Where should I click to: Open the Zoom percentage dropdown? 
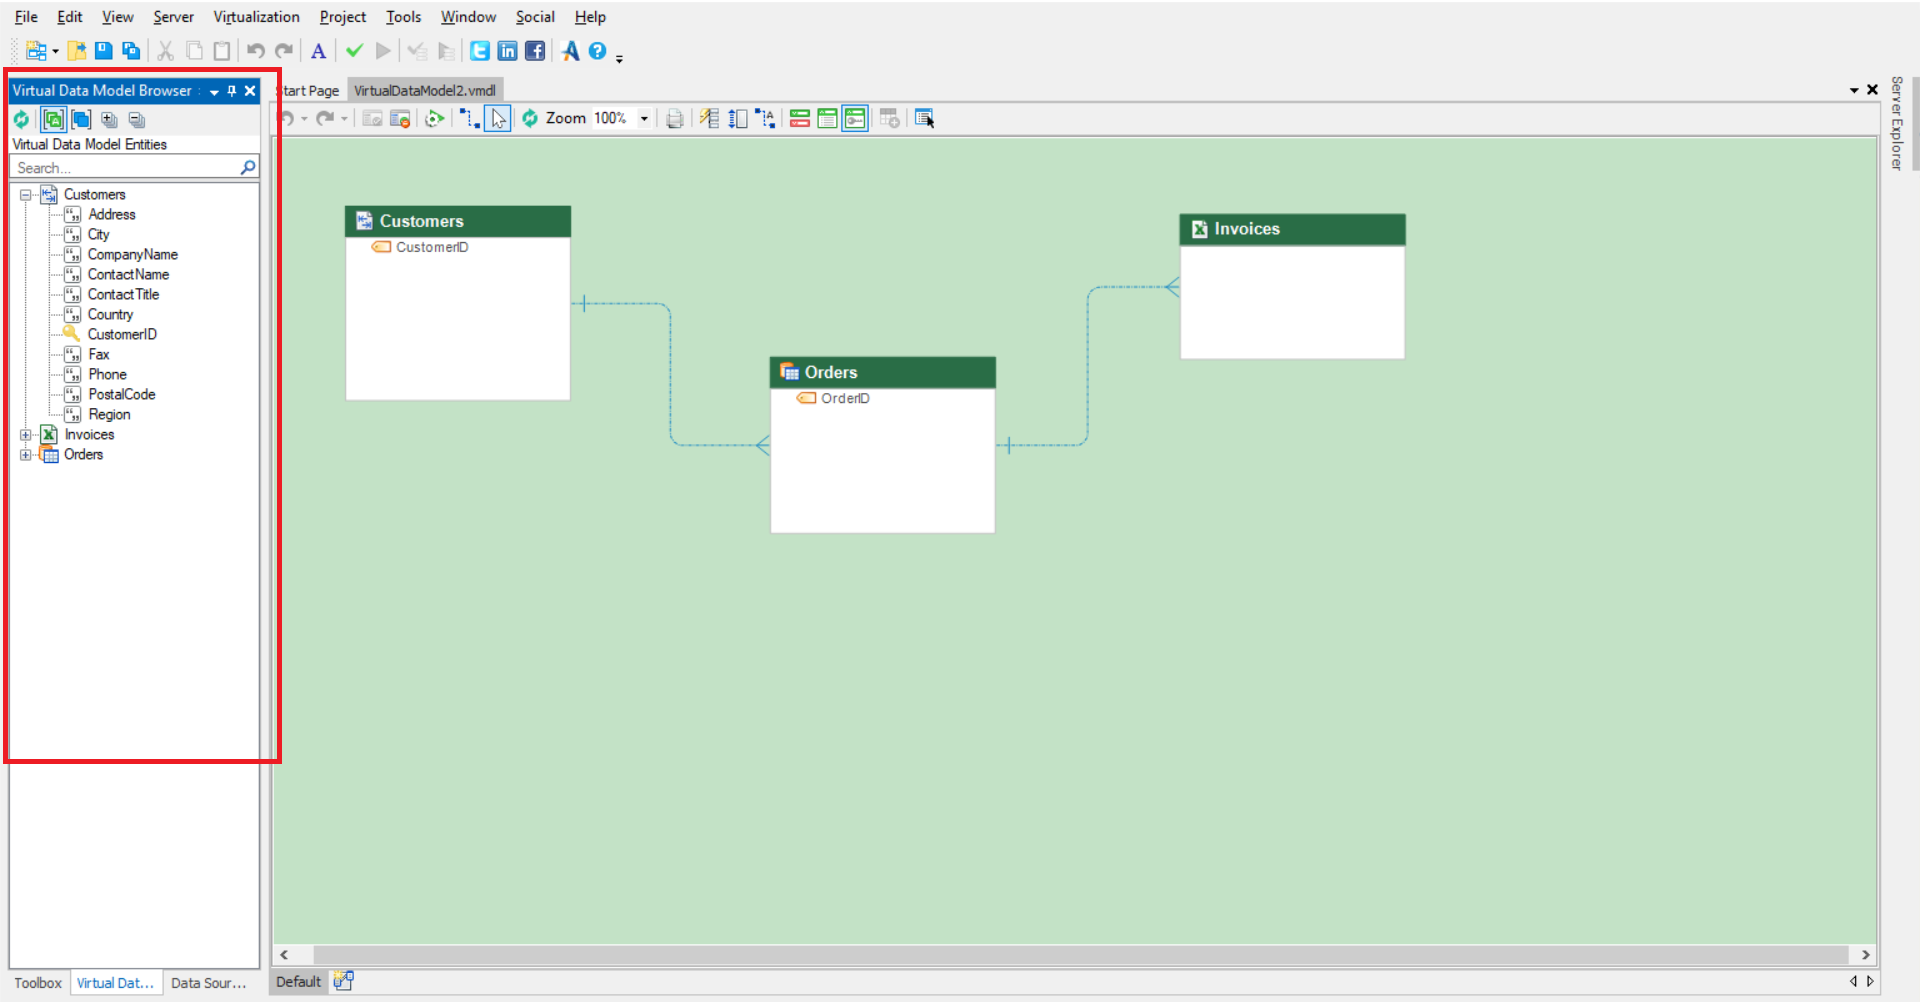(644, 119)
